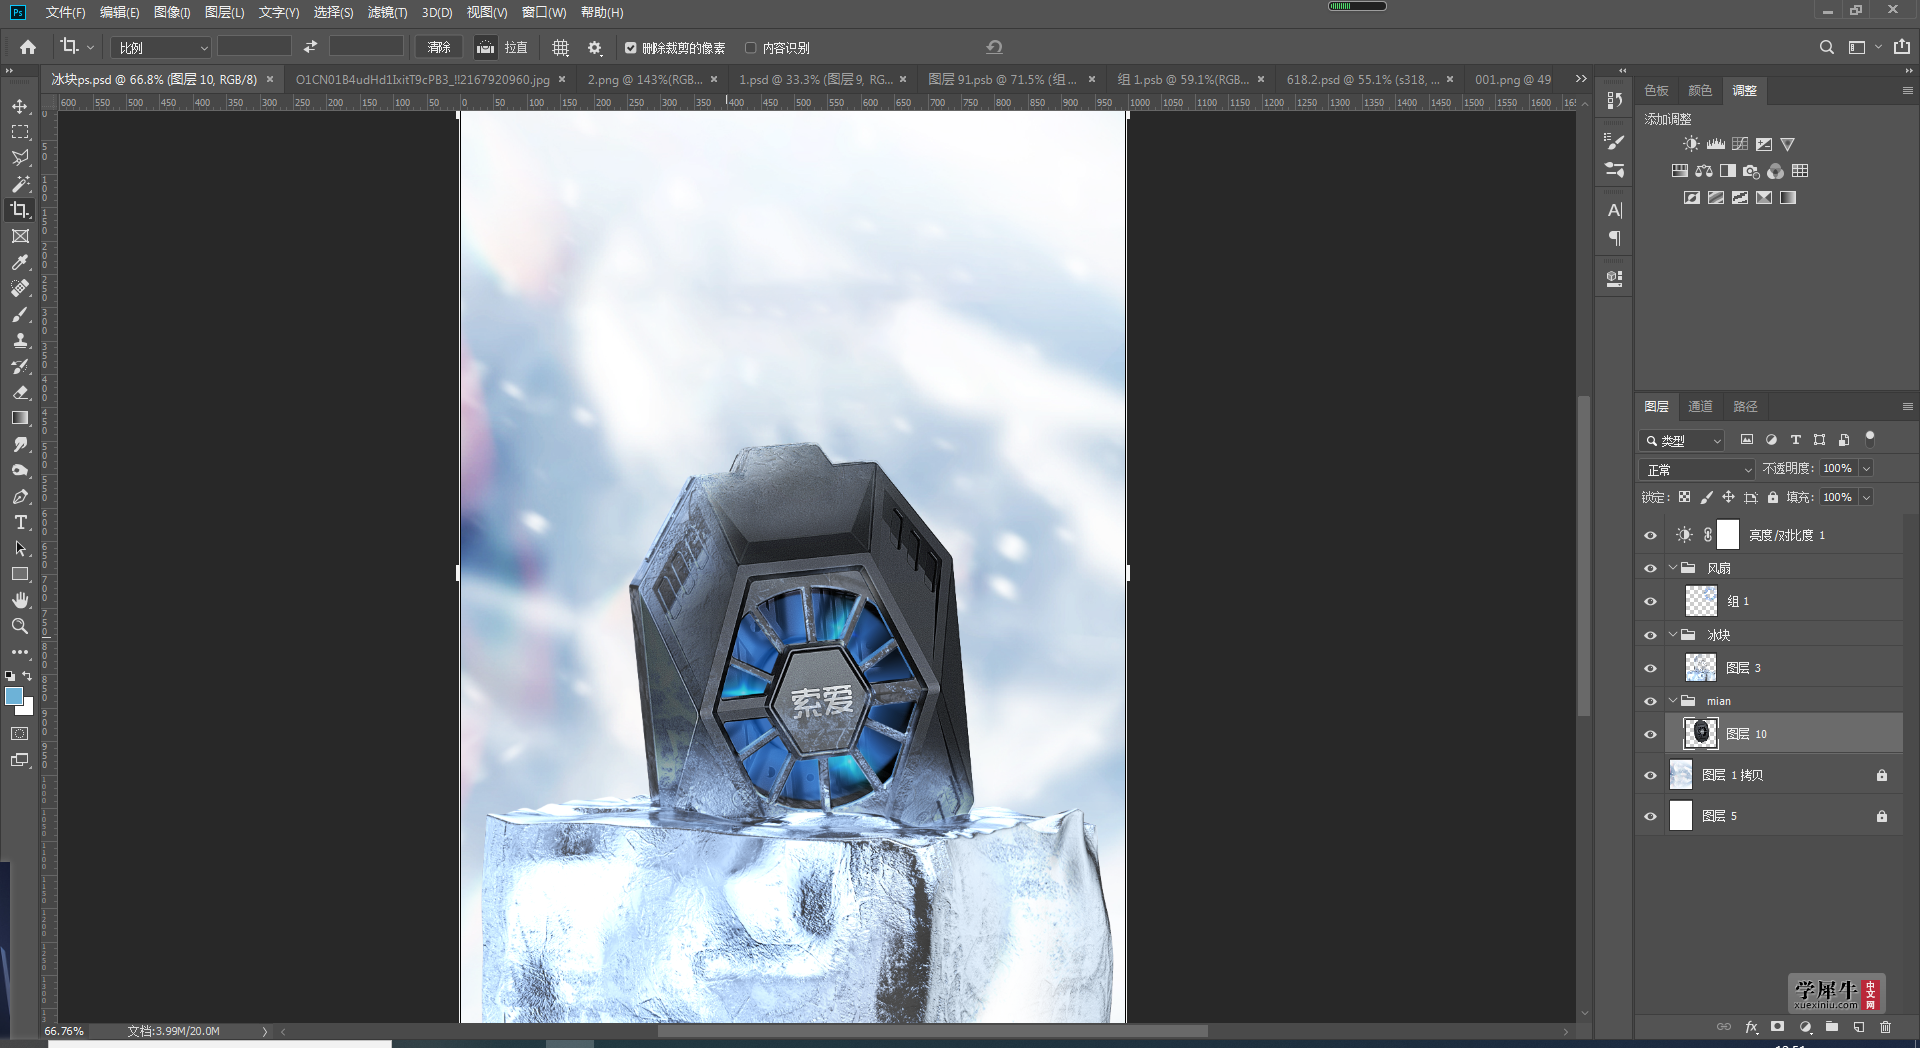Show more document tabs chevron
The image size is (1920, 1048).
[1581, 79]
